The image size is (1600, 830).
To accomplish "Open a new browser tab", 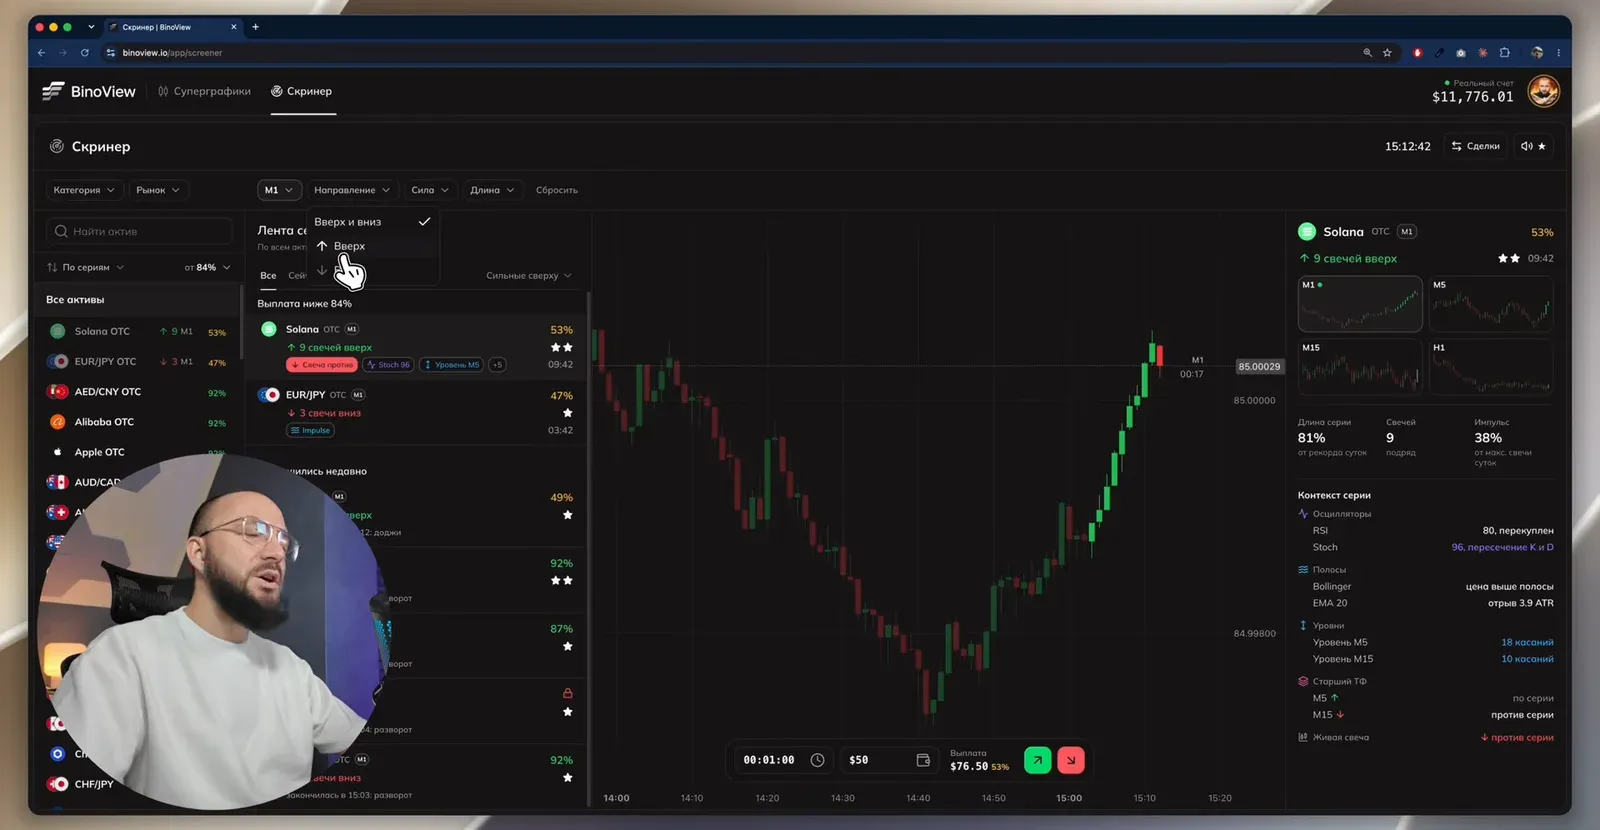I will (x=255, y=27).
